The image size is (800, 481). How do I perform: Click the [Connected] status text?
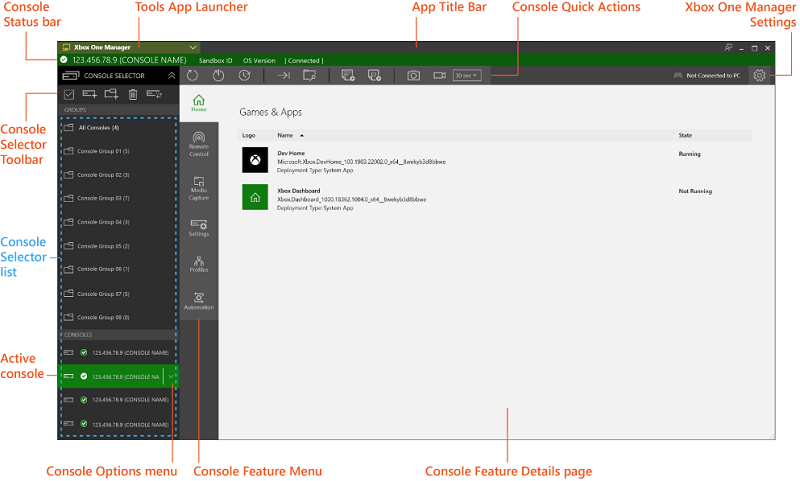(304, 60)
